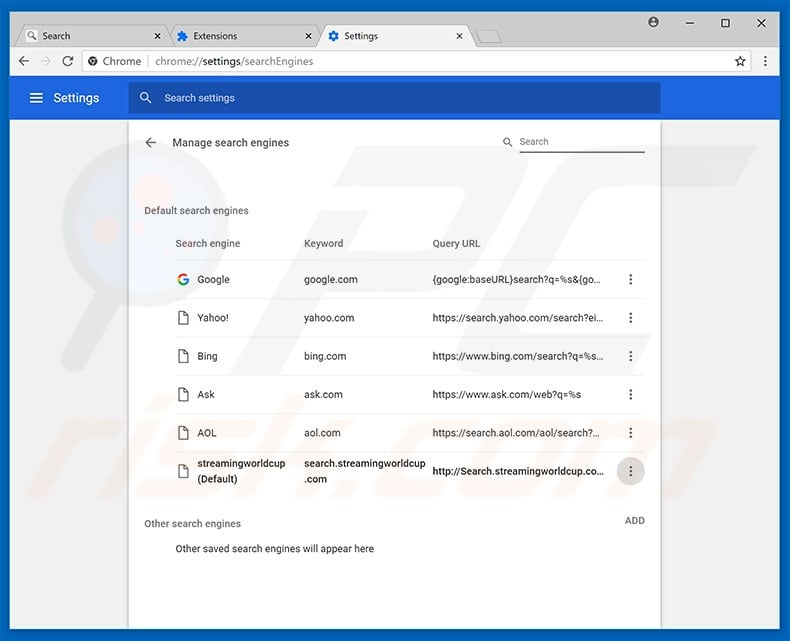Switch to the Search tab
This screenshot has height=641, width=790.
(93, 36)
